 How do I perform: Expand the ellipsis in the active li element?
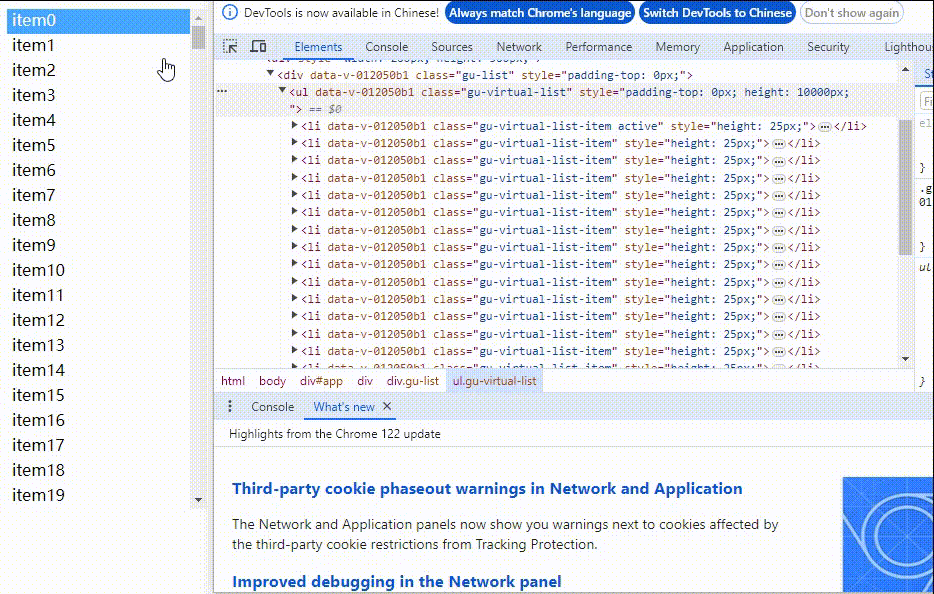pos(824,127)
